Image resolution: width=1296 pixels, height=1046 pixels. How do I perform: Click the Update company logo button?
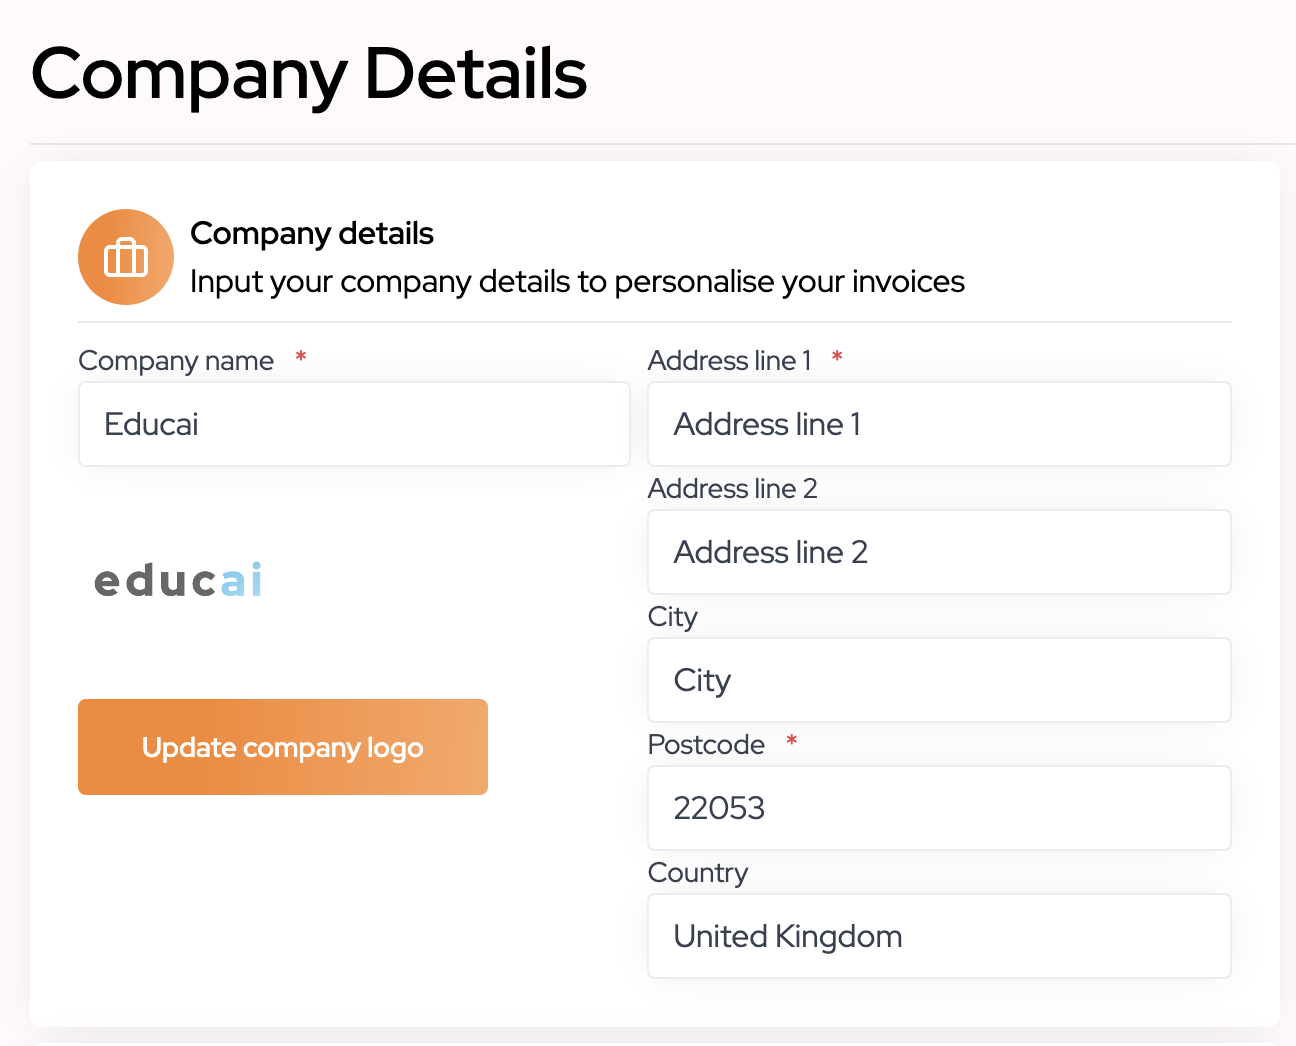[x=283, y=747]
